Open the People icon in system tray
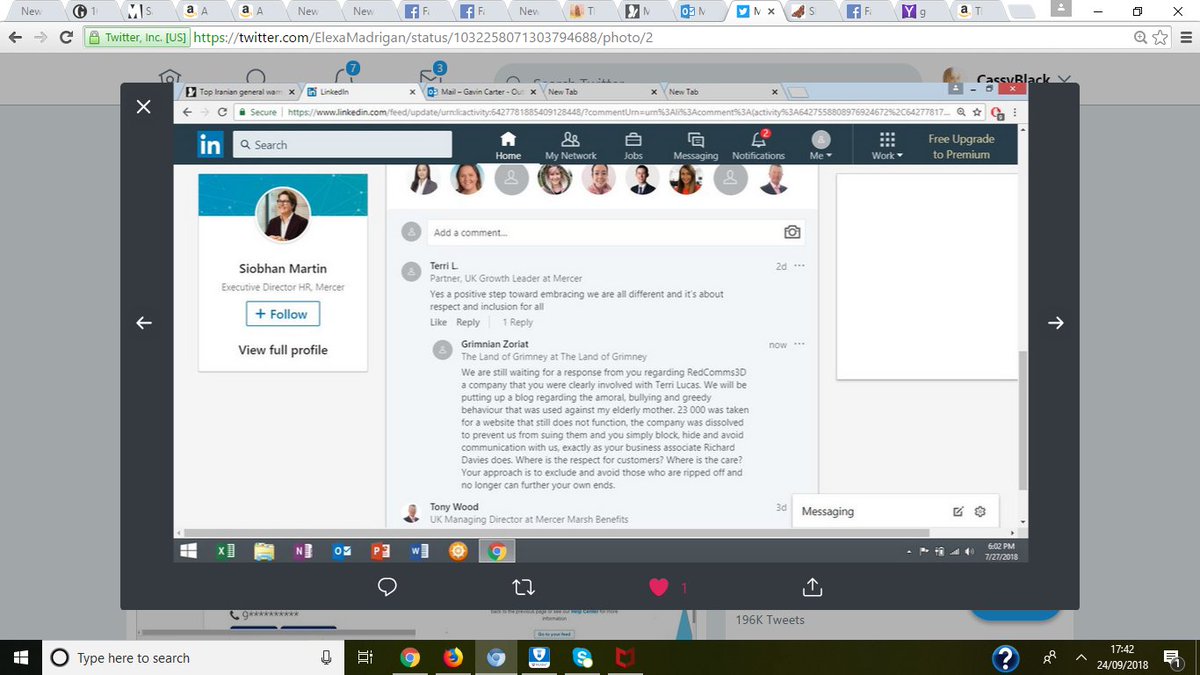This screenshot has width=1200, height=675. click(1050, 657)
